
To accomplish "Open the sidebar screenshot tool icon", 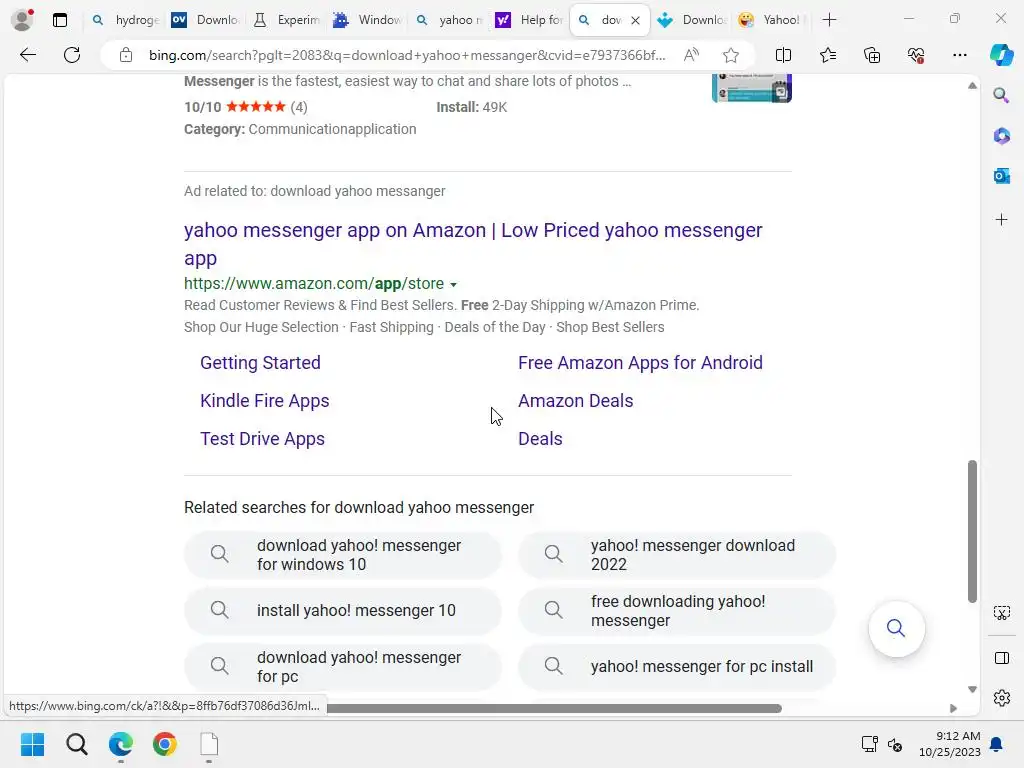I will pyautogui.click(x=1001, y=613).
